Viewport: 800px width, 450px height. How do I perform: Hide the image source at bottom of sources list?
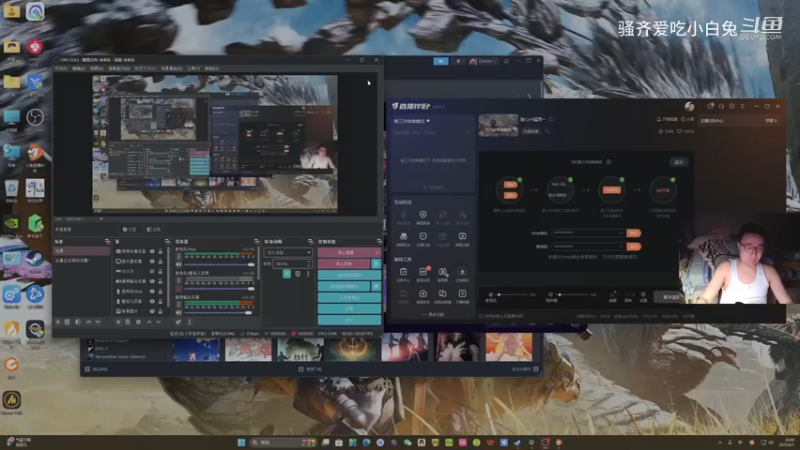152,311
